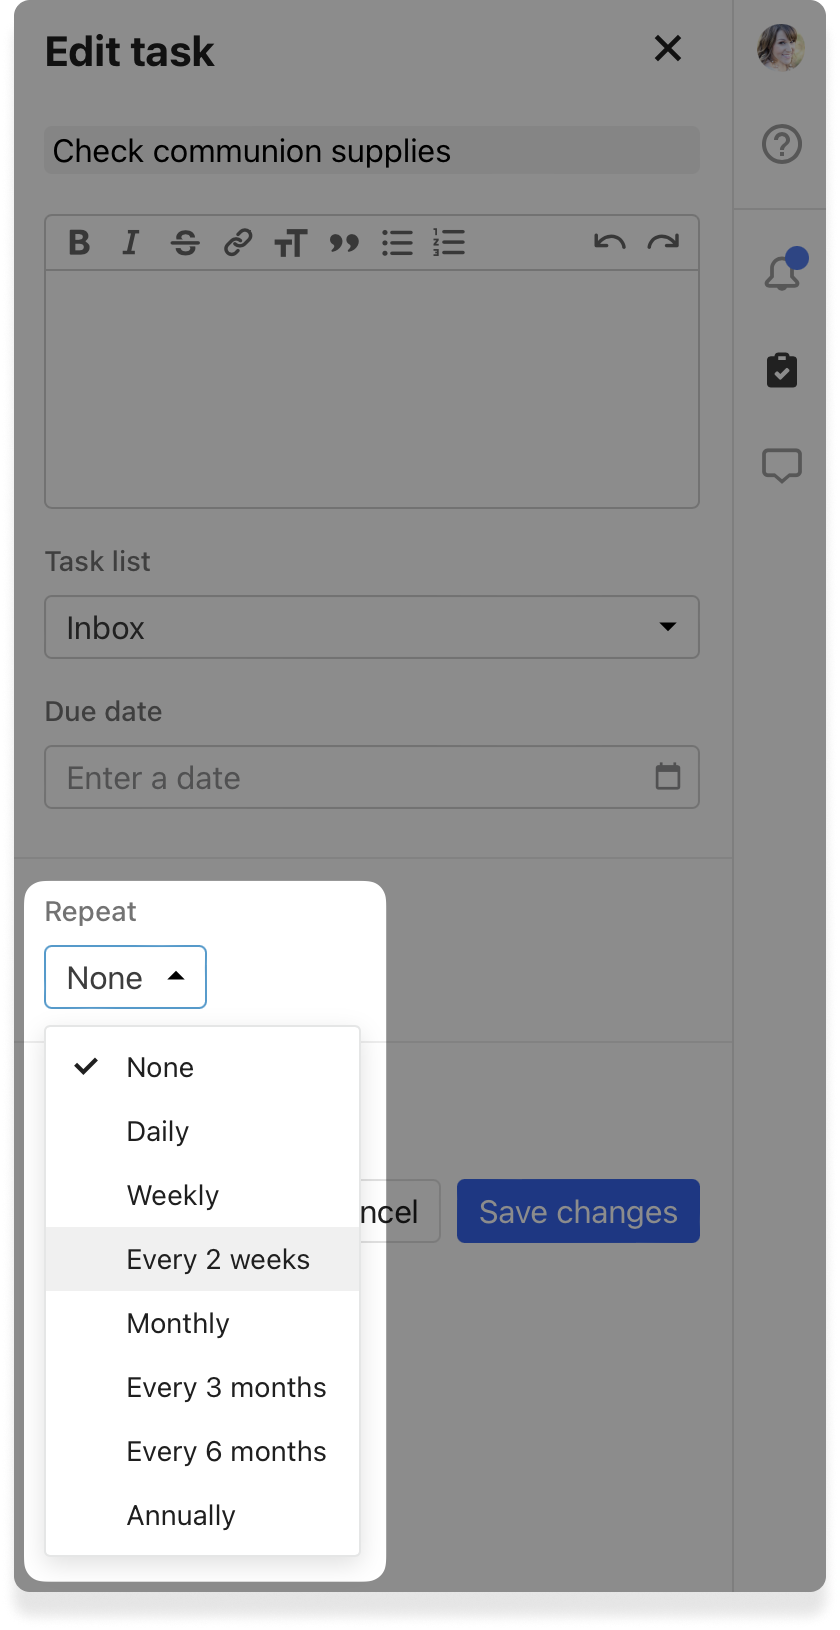Toggle bold formatting in the editor
This screenshot has height=1630, width=840.
click(x=79, y=243)
